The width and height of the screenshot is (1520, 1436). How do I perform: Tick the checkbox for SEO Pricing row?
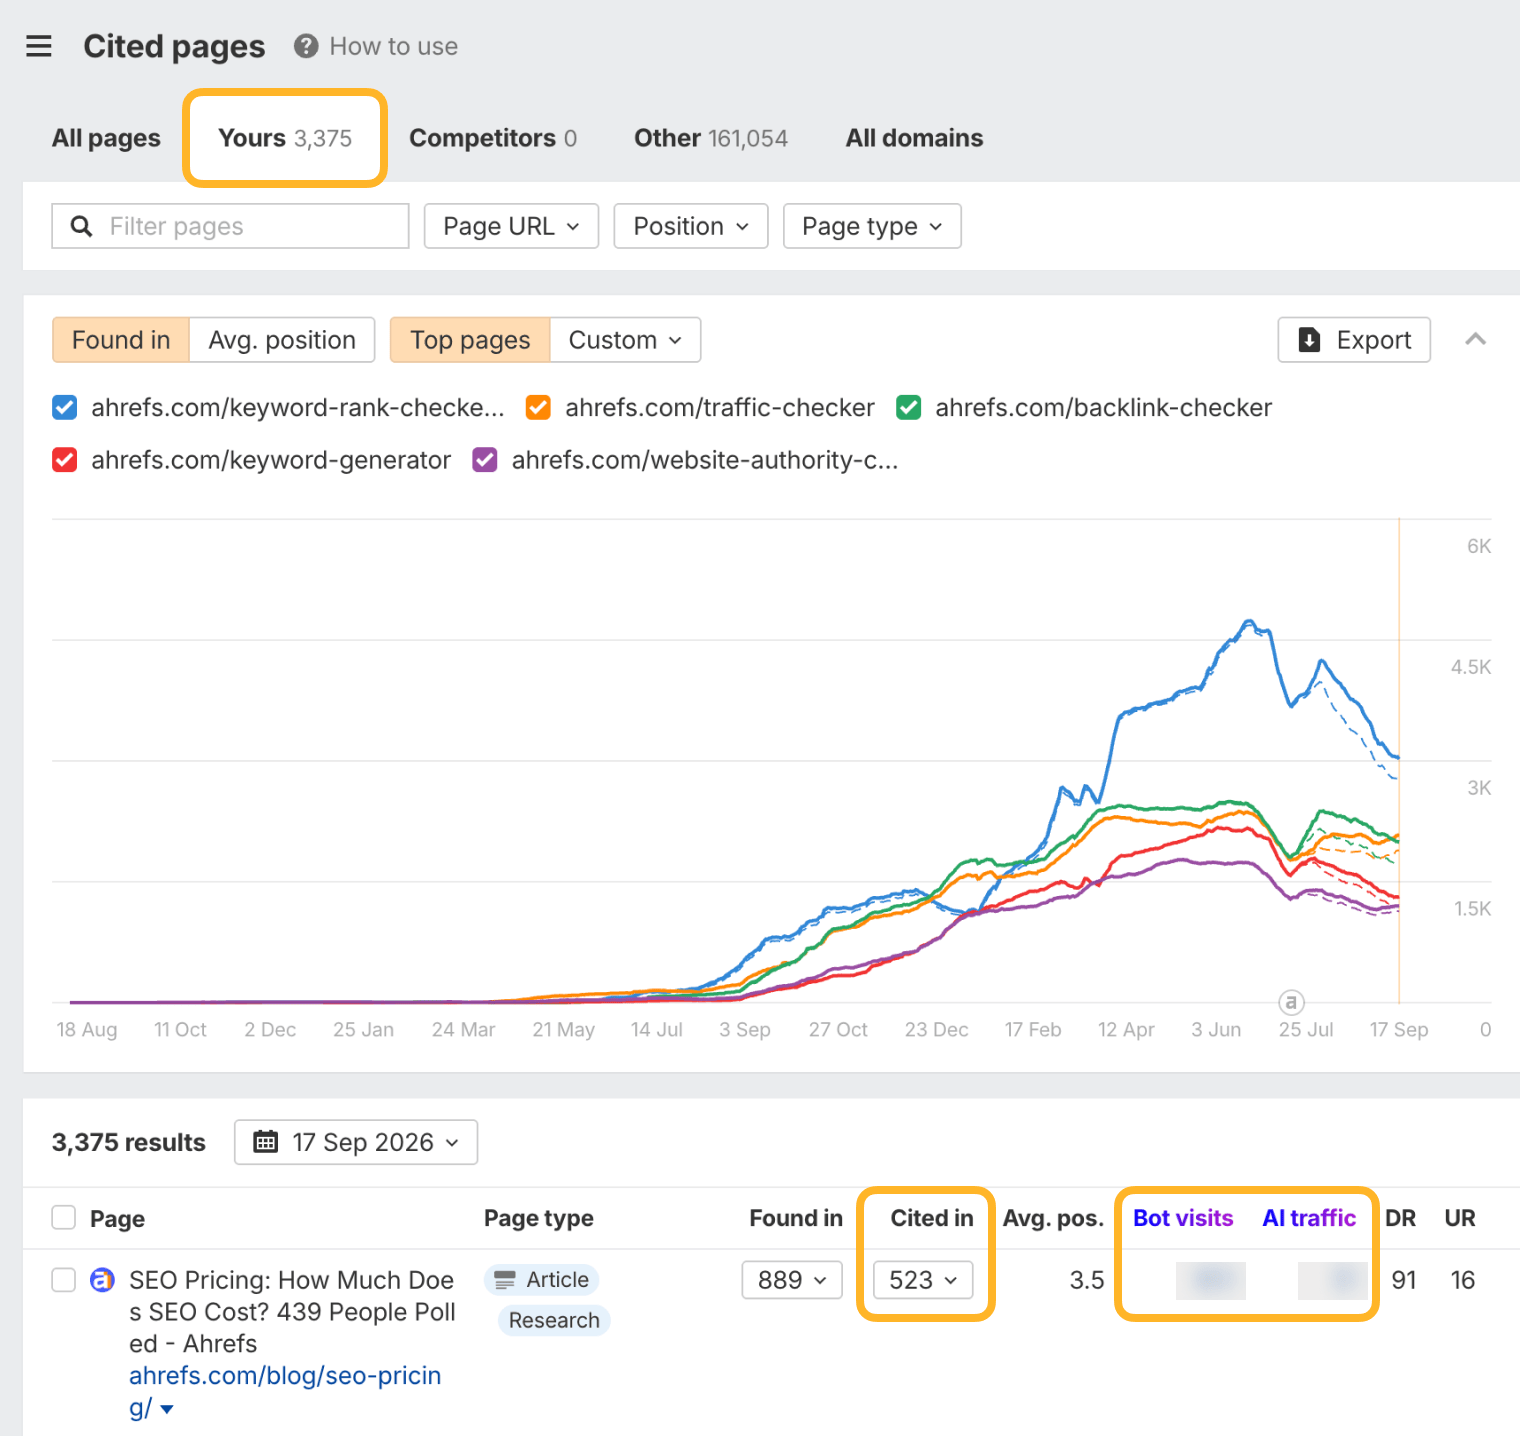(64, 1280)
